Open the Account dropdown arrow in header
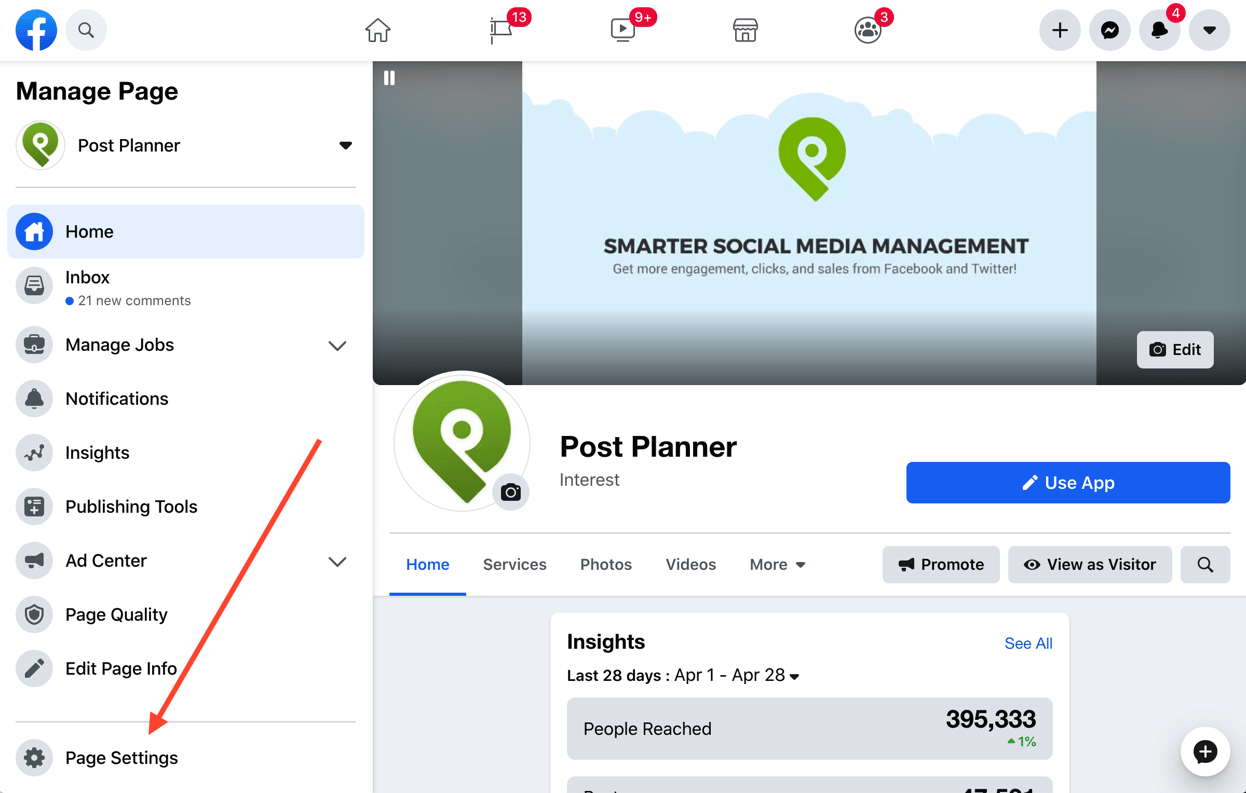Image resolution: width=1246 pixels, height=793 pixels. point(1209,30)
